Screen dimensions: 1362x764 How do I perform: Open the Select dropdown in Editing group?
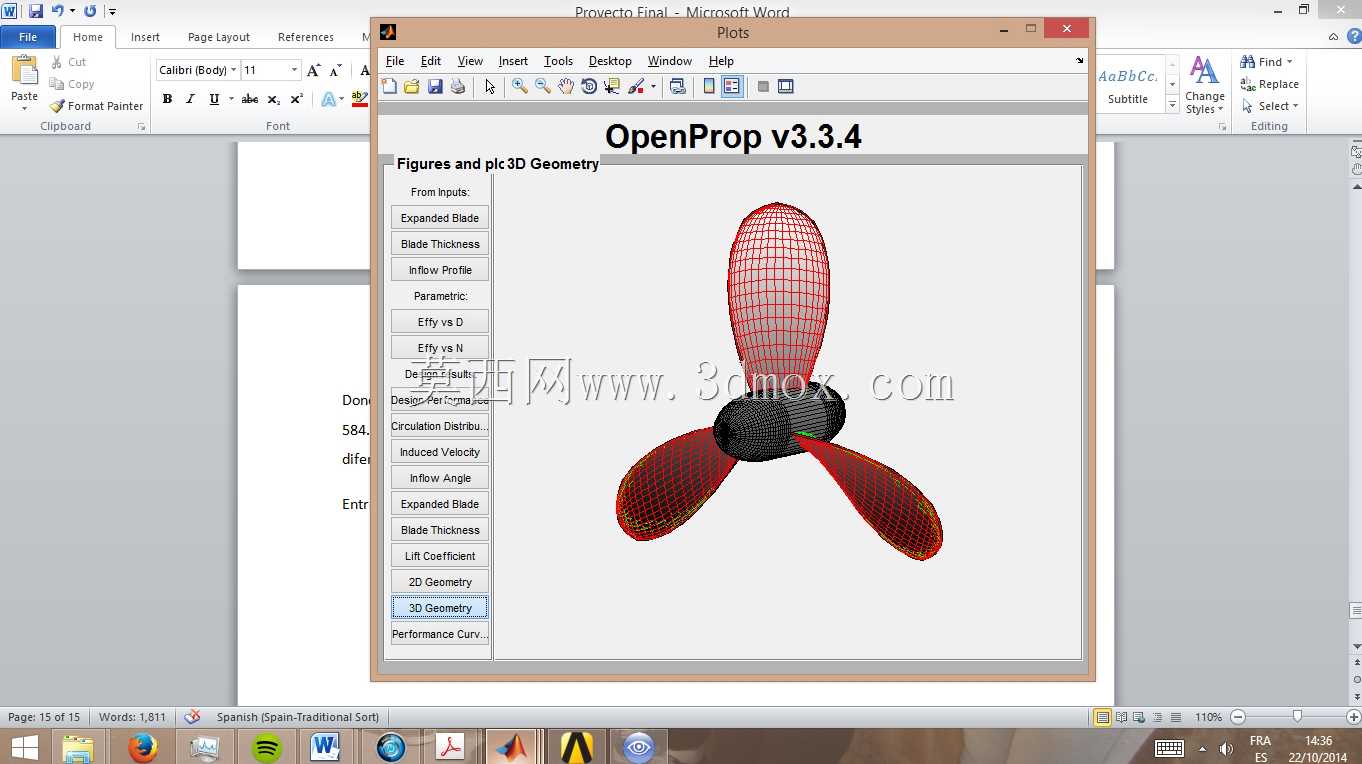pos(1270,106)
